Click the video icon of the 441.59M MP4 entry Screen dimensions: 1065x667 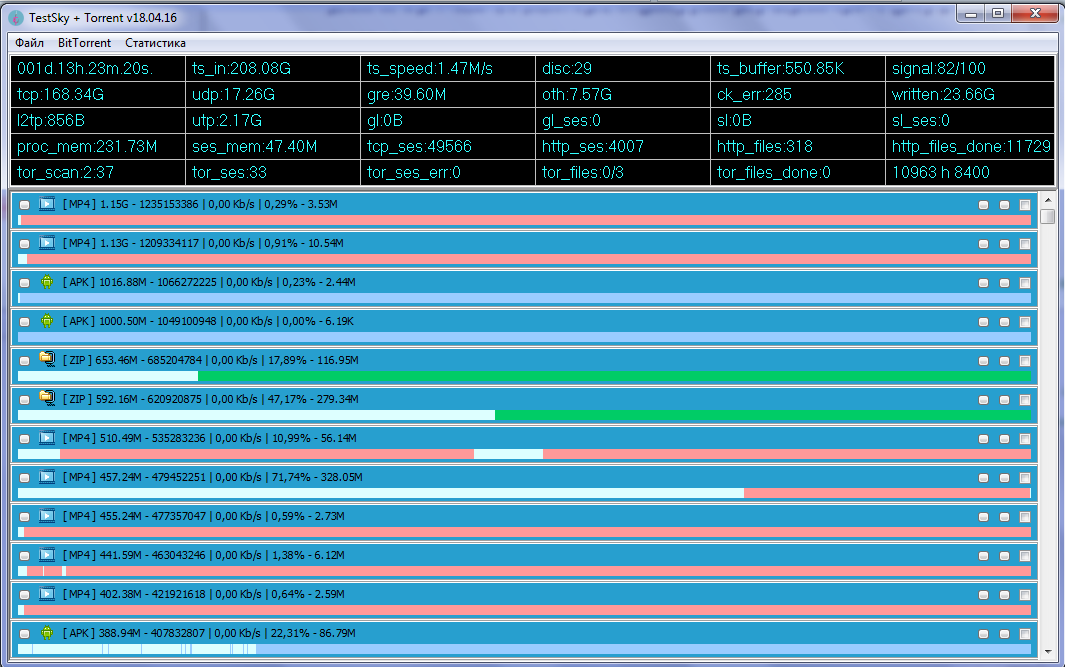(47, 555)
